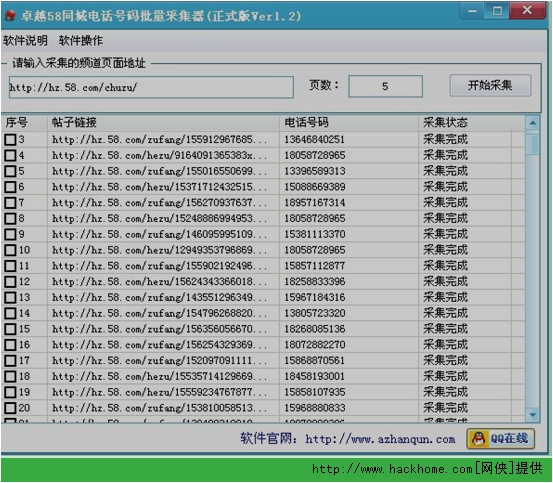Select phone number 18268085136

coord(315,329)
